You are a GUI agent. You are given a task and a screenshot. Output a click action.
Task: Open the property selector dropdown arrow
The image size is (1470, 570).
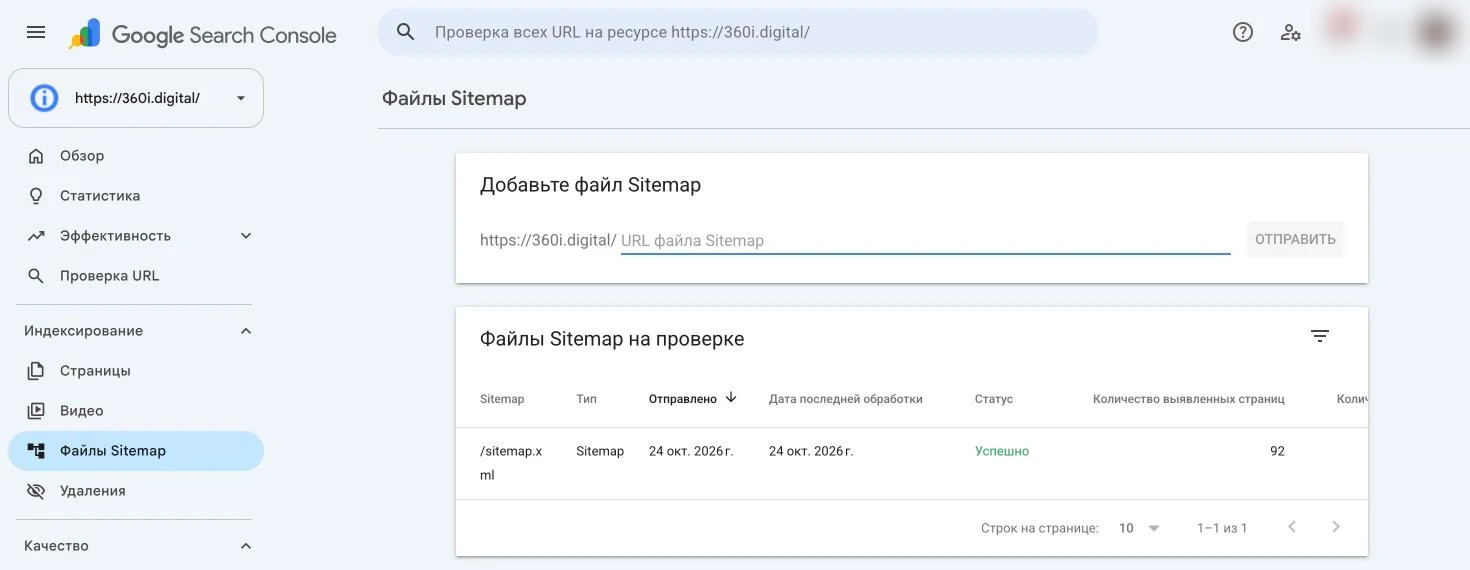(241, 98)
